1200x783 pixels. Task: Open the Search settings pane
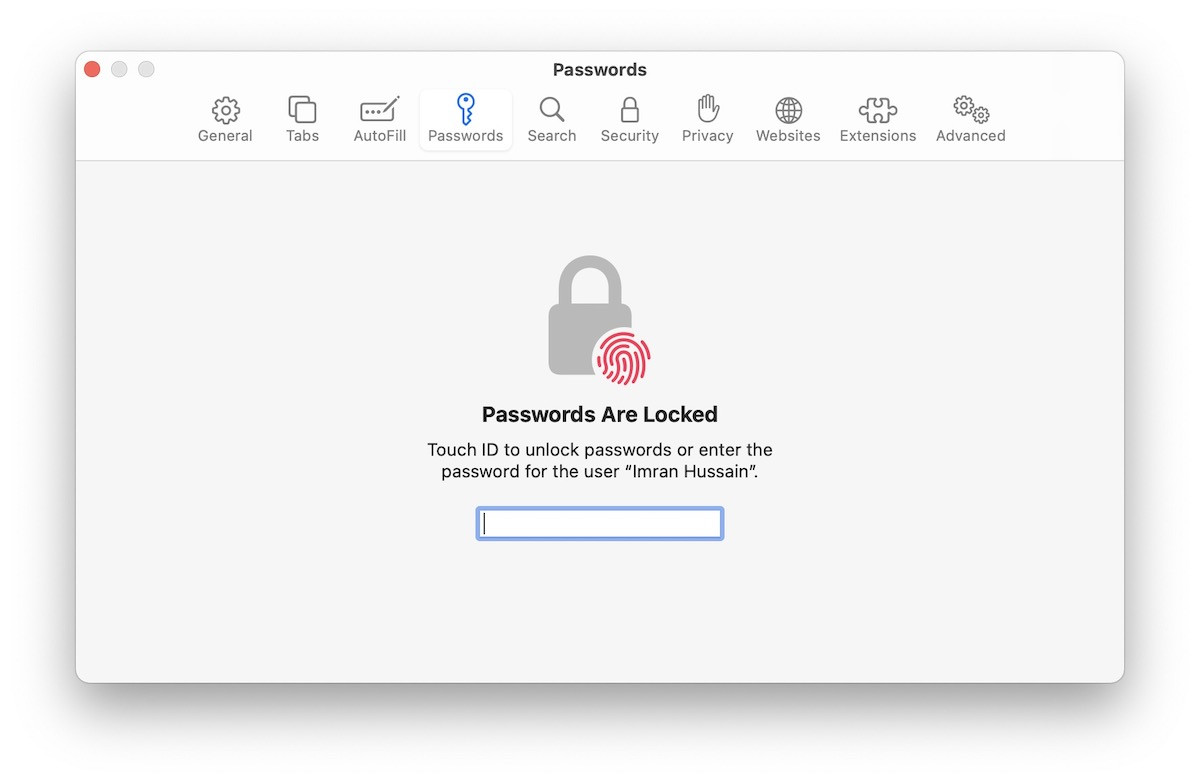(552, 120)
